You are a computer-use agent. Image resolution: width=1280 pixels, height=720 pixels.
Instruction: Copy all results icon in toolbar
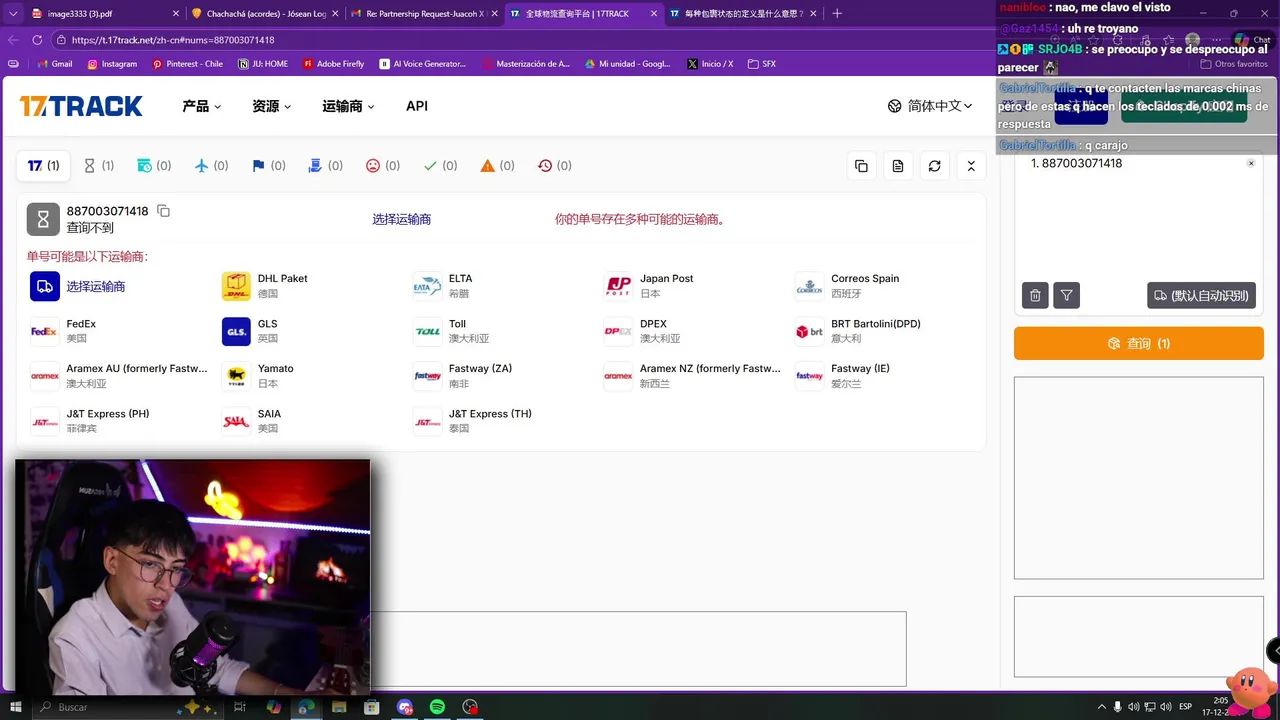point(861,166)
